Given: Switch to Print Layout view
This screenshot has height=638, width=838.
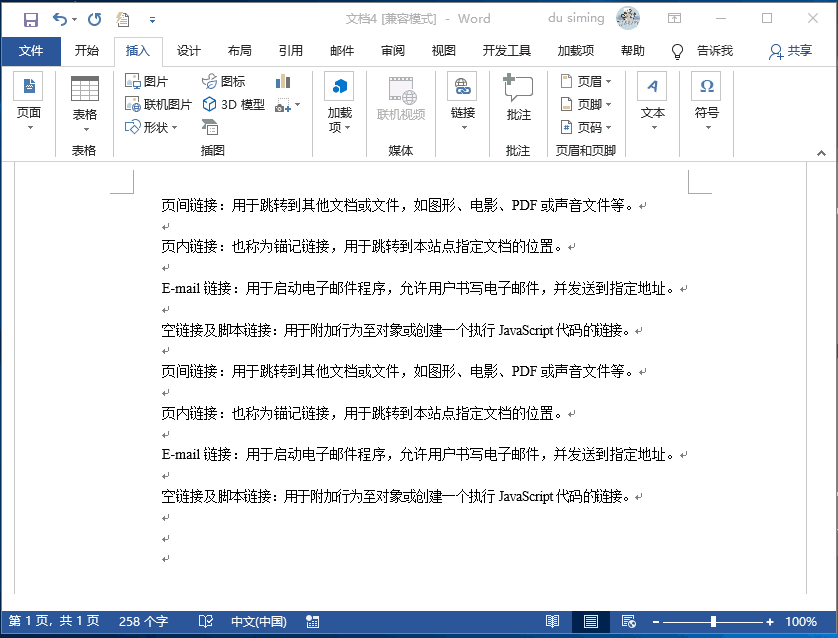Looking at the screenshot, I should coord(591,621).
